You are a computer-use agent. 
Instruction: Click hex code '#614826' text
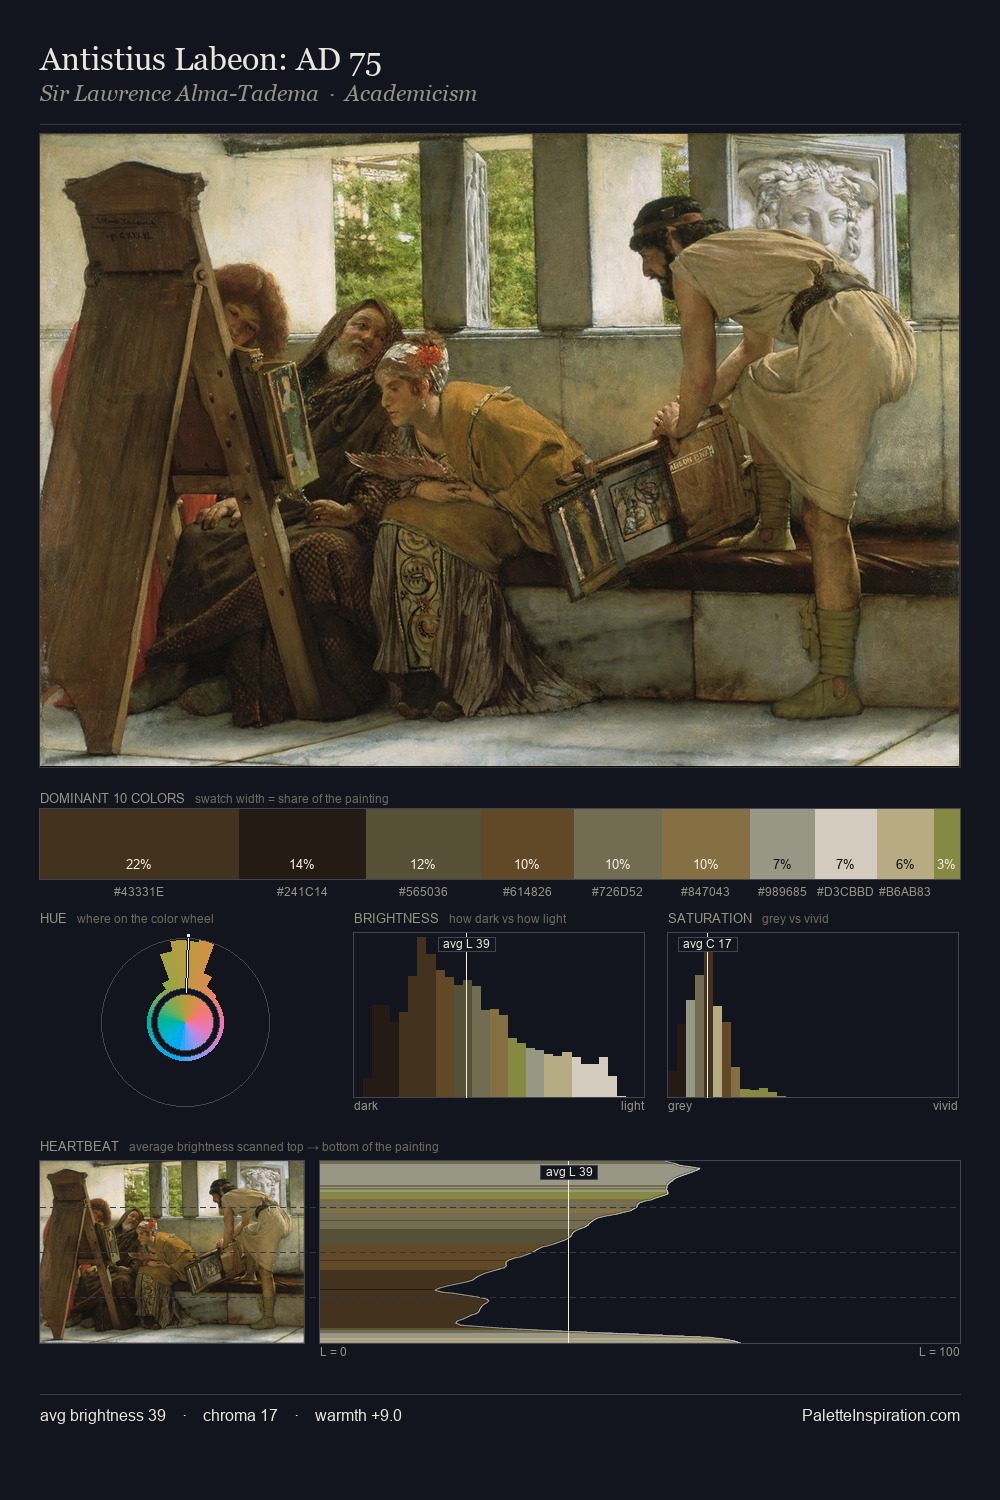click(x=527, y=892)
